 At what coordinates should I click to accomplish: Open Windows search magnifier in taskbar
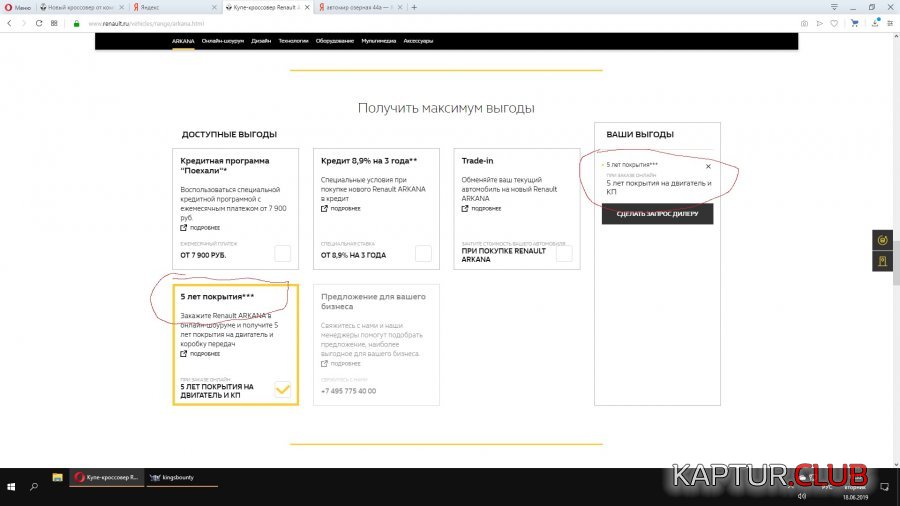tap(34, 486)
